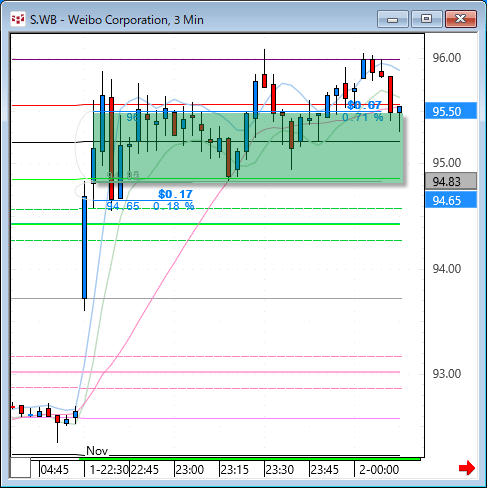Click the window title S.WB - Weibo Corporation
Screen dimensions: 487x488
tap(117, 20)
